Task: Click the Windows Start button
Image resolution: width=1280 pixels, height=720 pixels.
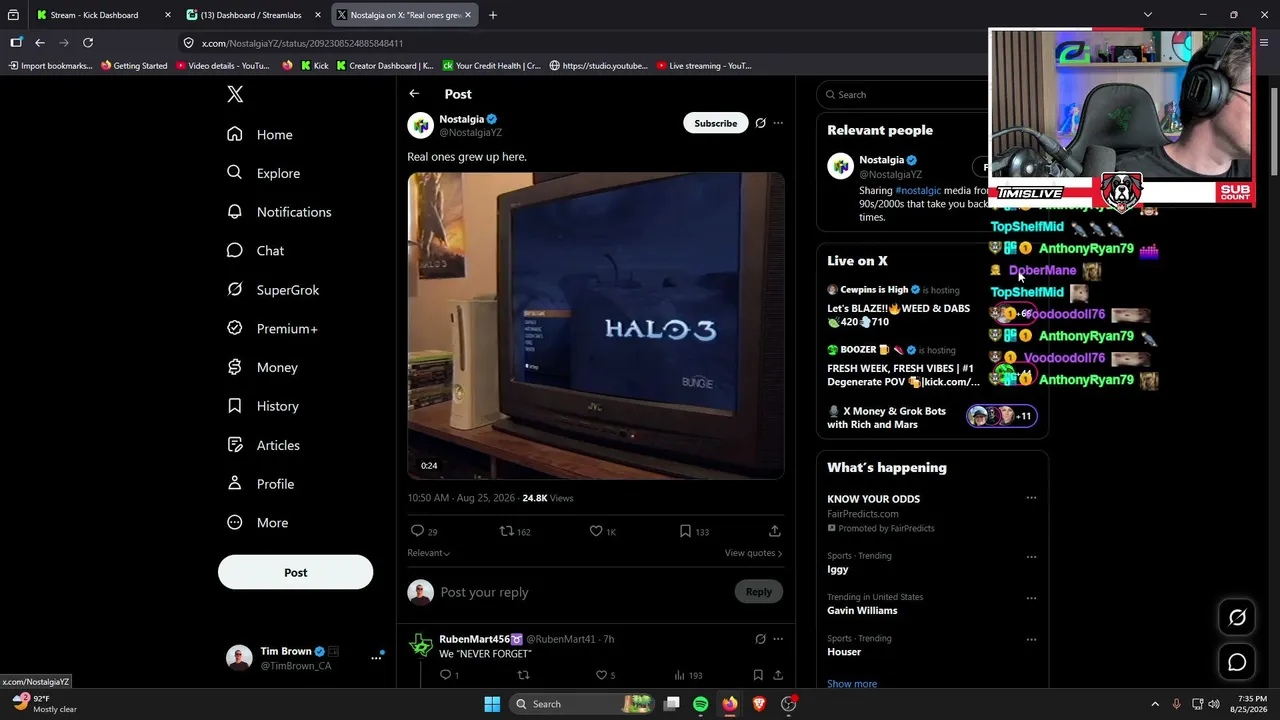Action: pos(492,704)
